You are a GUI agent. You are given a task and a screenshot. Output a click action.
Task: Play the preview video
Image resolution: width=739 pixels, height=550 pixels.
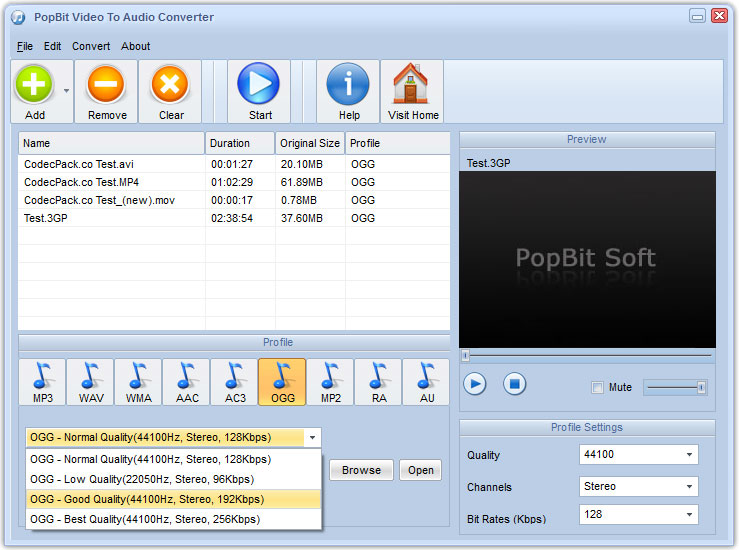(x=475, y=384)
